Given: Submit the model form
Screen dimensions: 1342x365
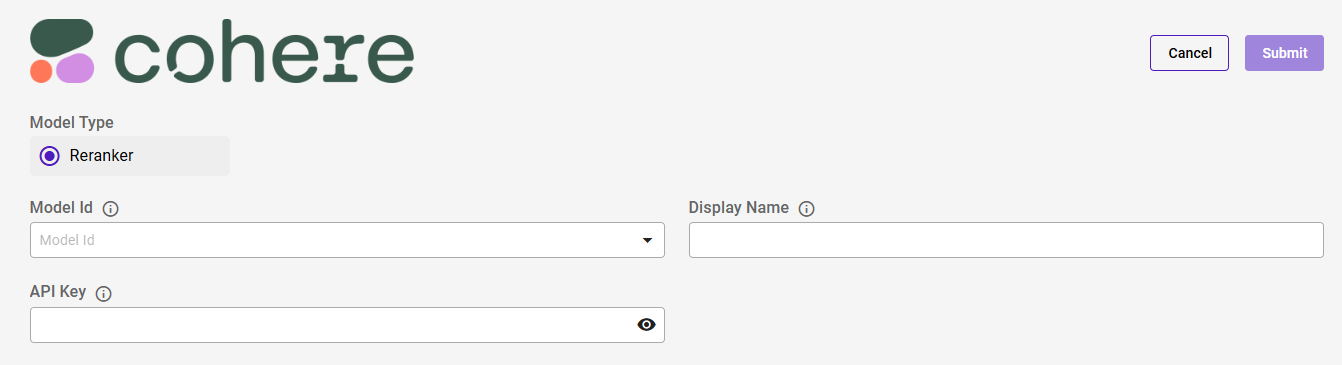Looking at the screenshot, I should click(1284, 53).
